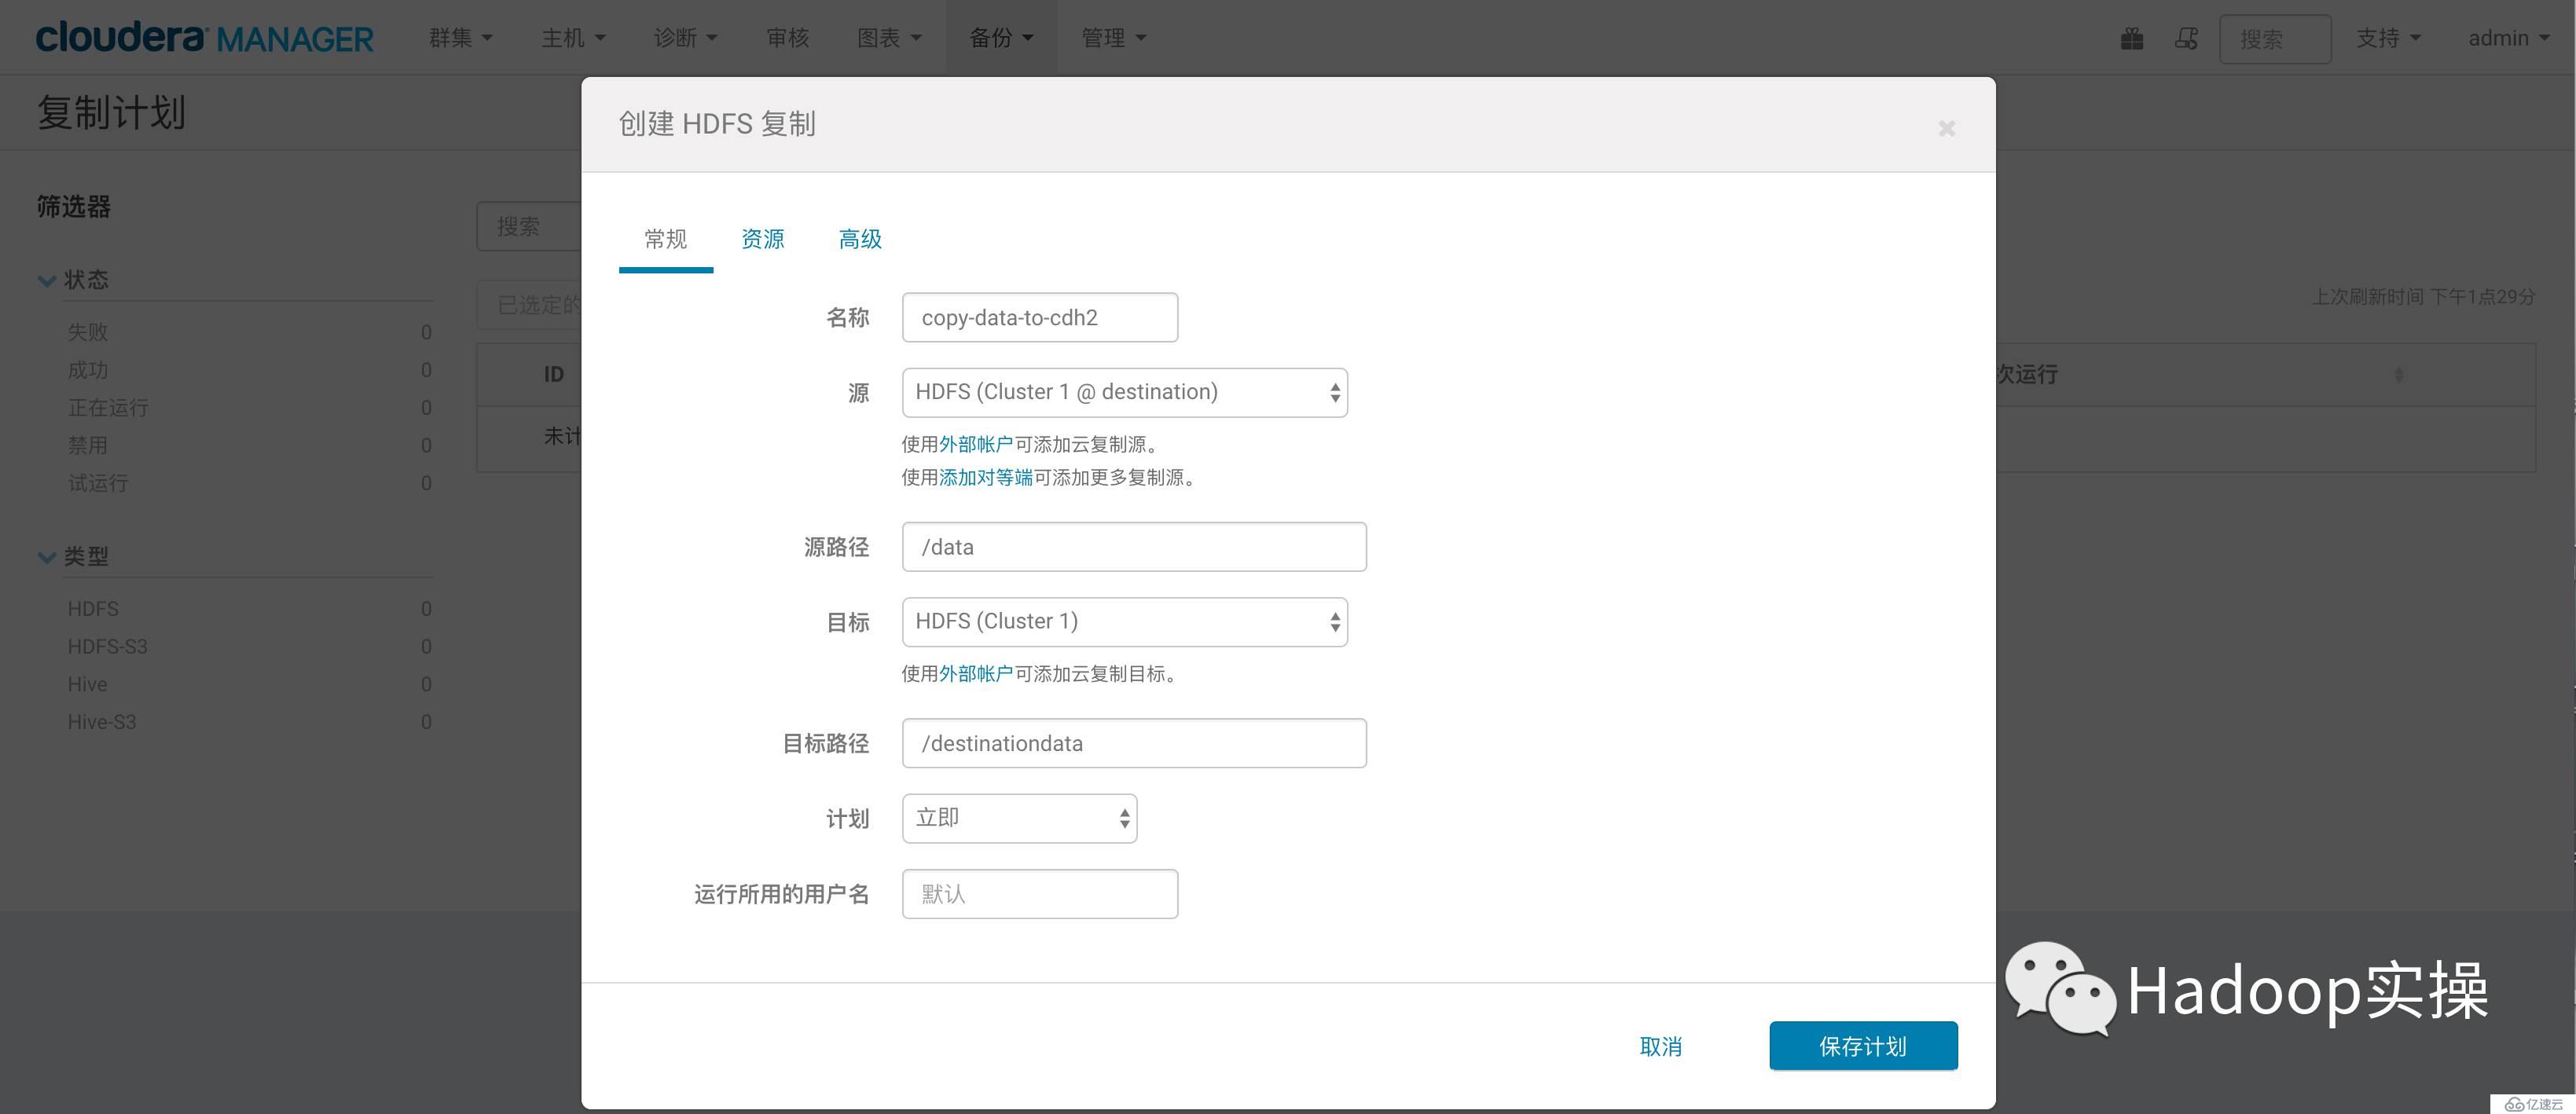Open the 支持 dropdown menu
The image size is (2576, 1114).
point(2388,38)
